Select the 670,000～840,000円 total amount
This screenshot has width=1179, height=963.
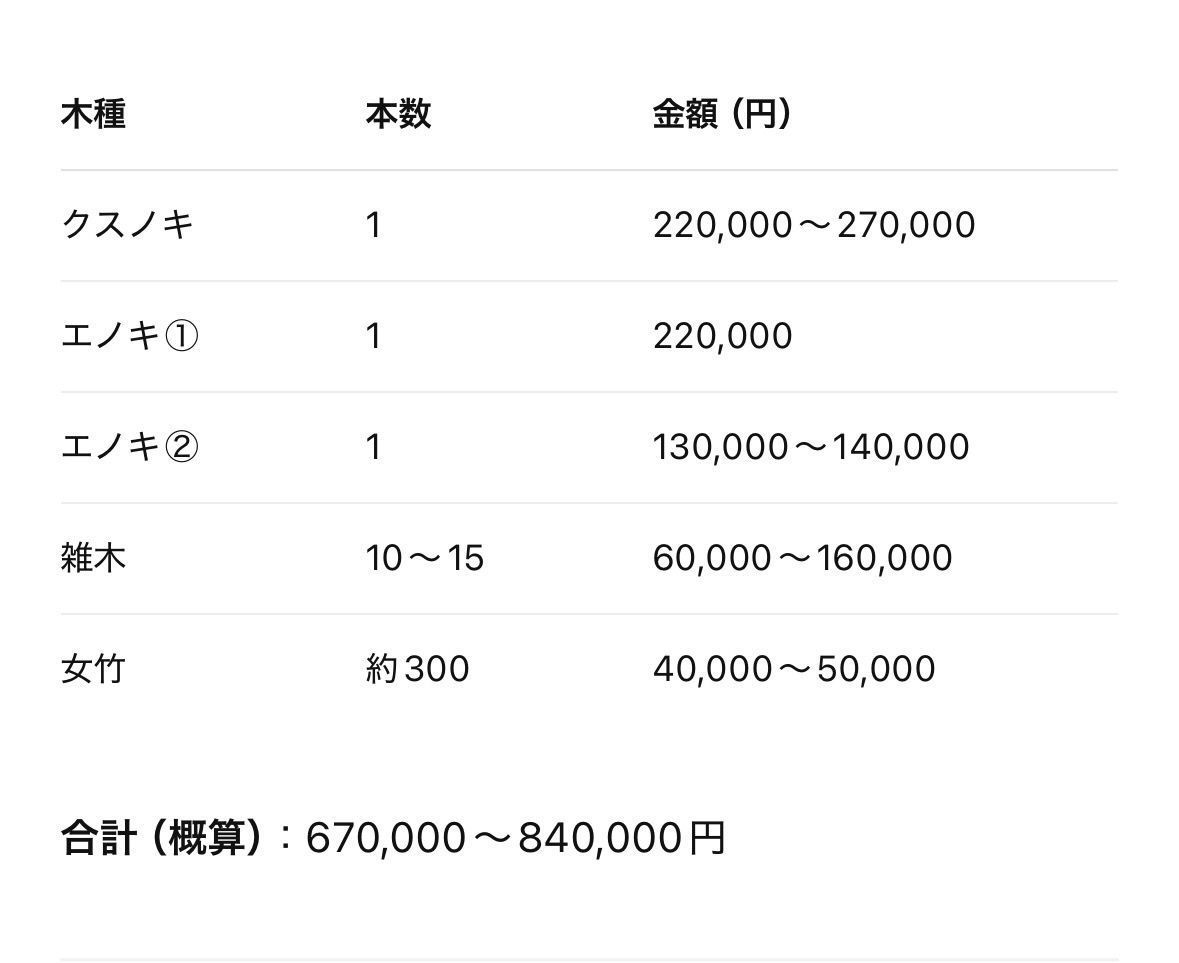pos(515,838)
